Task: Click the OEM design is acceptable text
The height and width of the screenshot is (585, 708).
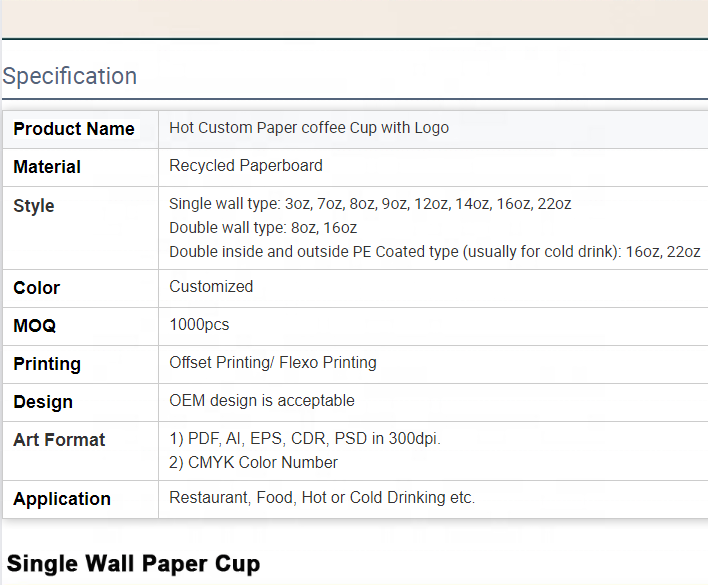Action: tap(262, 401)
